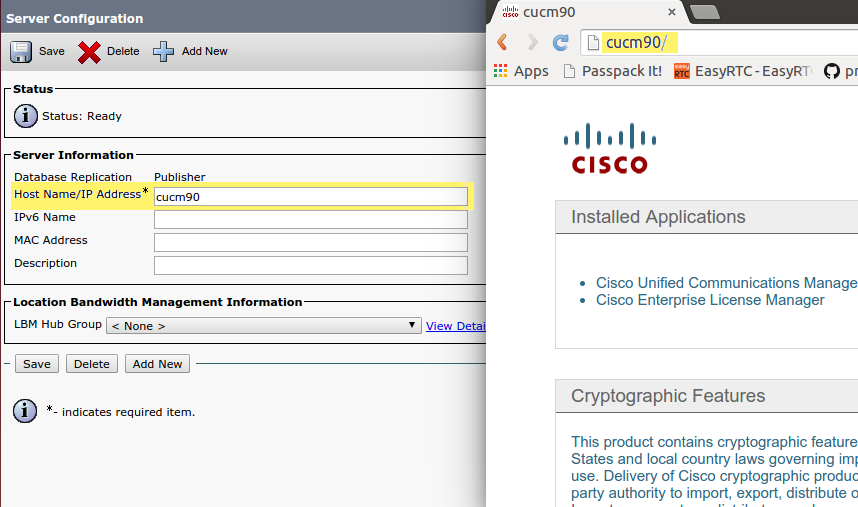Close the cucm90 browser tab
The width and height of the screenshot is (858, 507).
click(672, 11)
